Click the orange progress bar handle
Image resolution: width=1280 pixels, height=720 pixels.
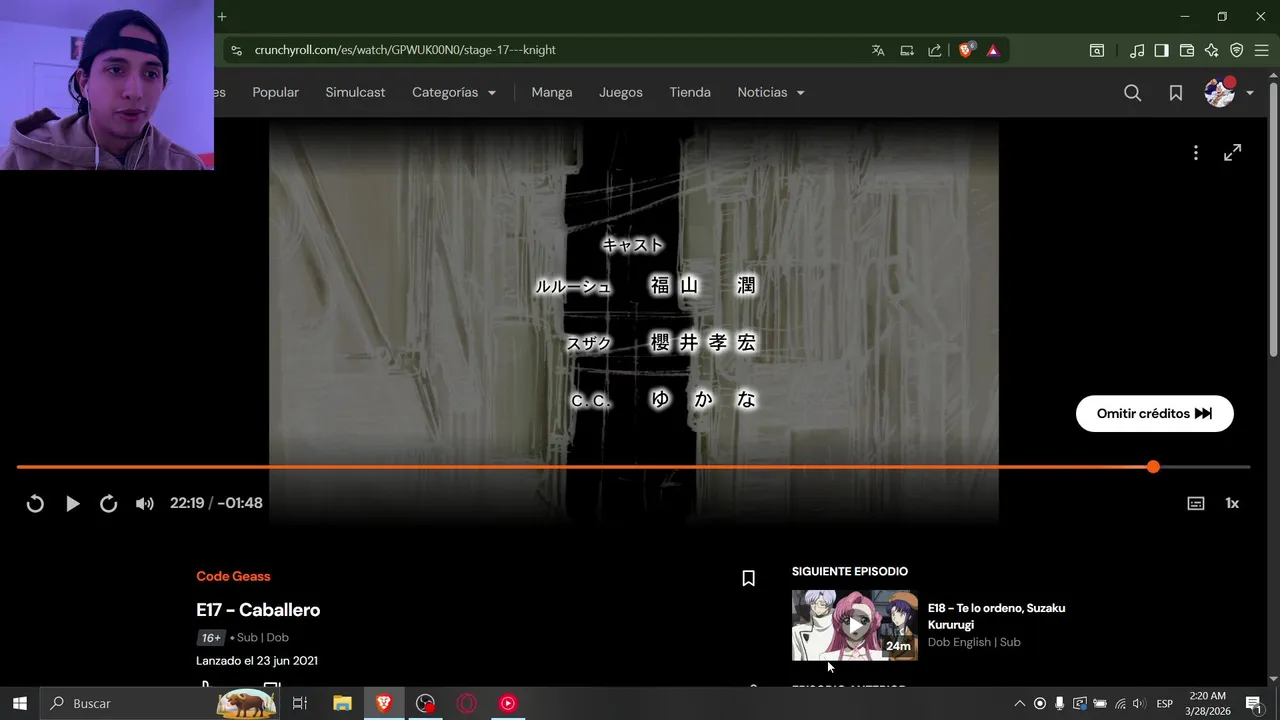1153,467
